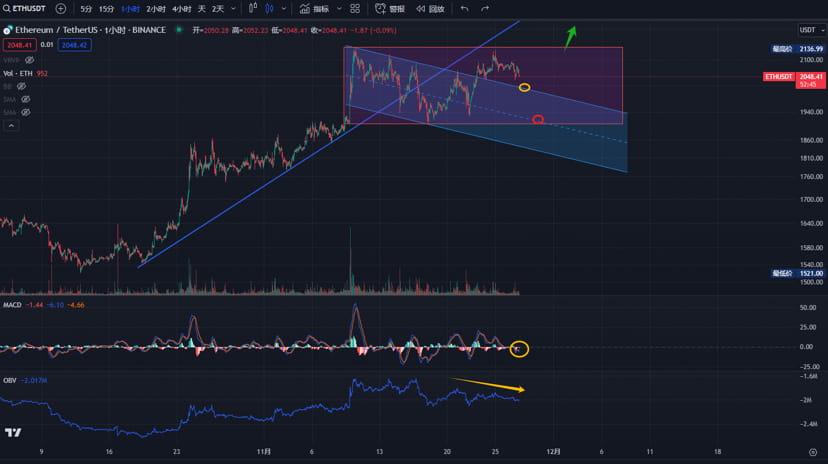Click the plus icon to add a symbol
Viewport: 828px width, 464px height.
[x=61, y=8]
